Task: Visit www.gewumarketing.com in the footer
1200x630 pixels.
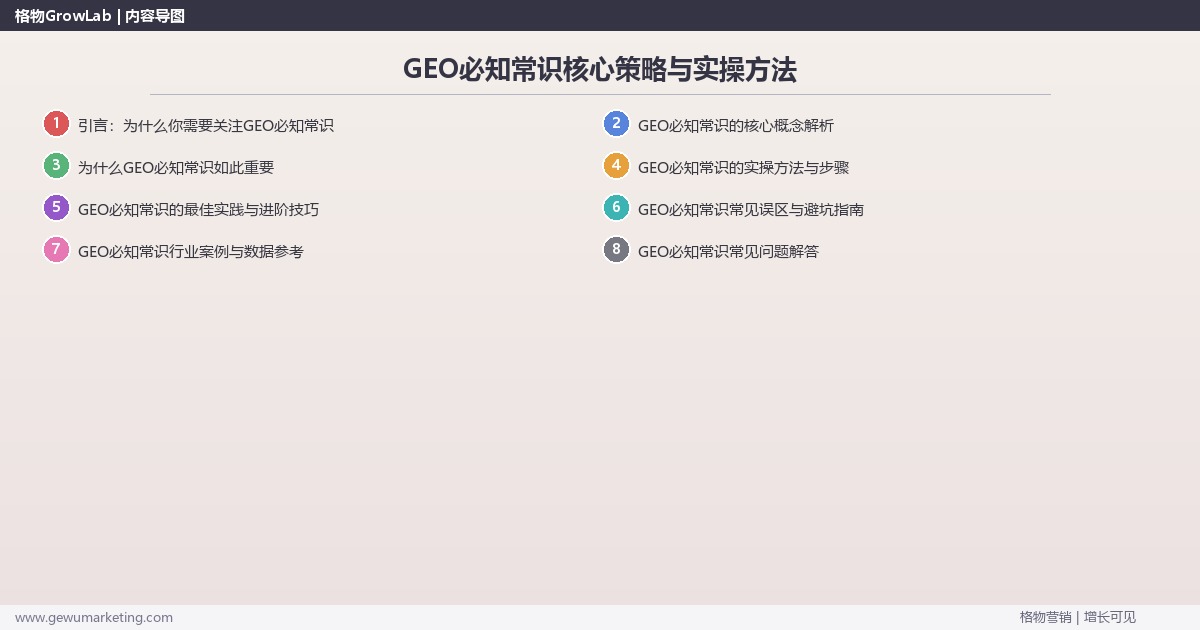Action: (x=94, y=618)
